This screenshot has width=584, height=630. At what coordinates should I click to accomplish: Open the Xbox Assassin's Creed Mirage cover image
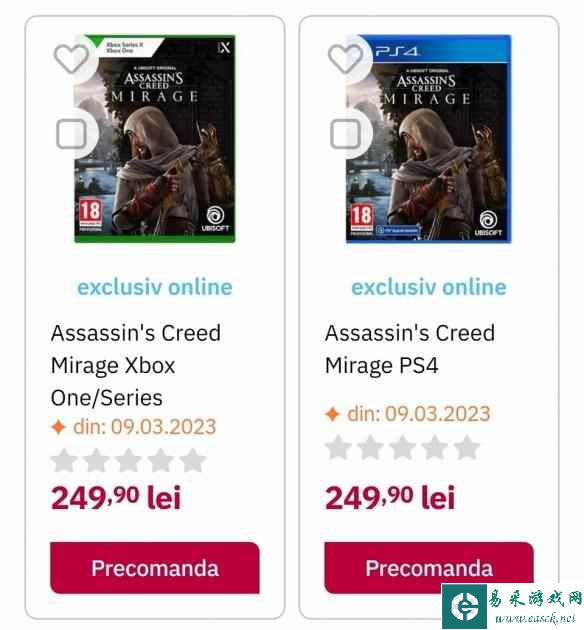coord(155,139)
